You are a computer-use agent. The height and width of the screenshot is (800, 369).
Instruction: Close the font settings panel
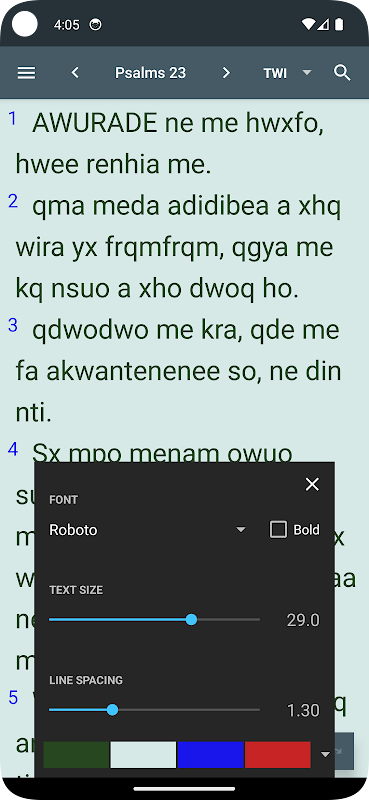[312, 484]
